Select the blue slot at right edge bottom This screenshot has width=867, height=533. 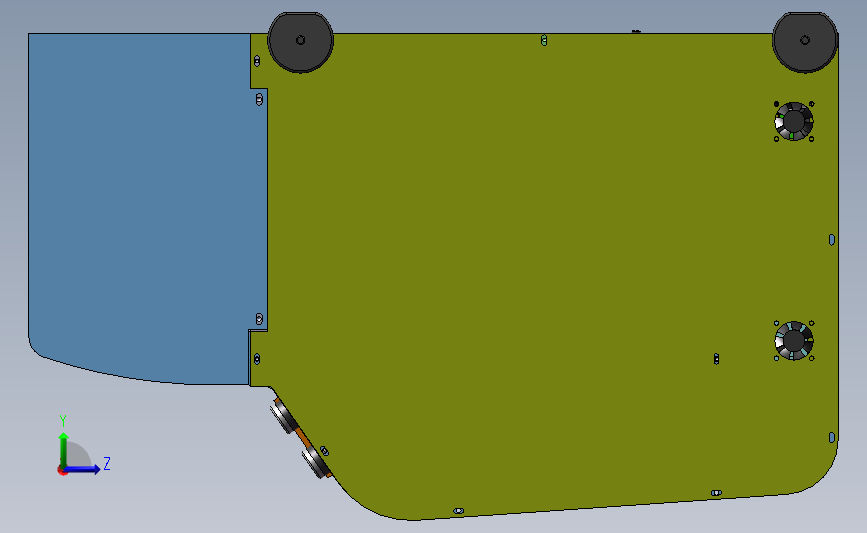click(x=832, y=437)
